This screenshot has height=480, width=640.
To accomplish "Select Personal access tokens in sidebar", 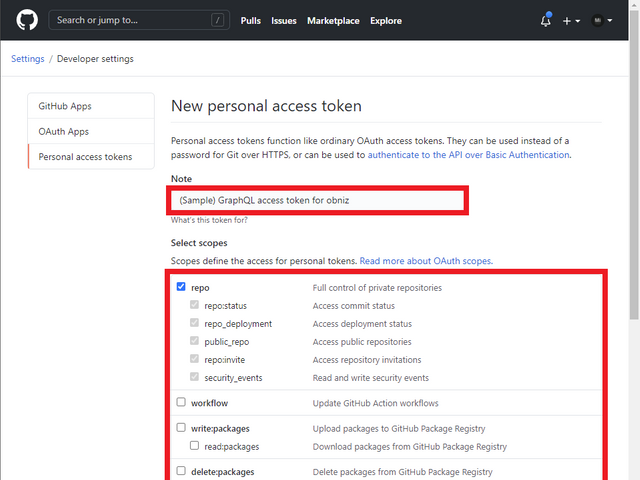I will pyautogui.click(x=91, y=157).
